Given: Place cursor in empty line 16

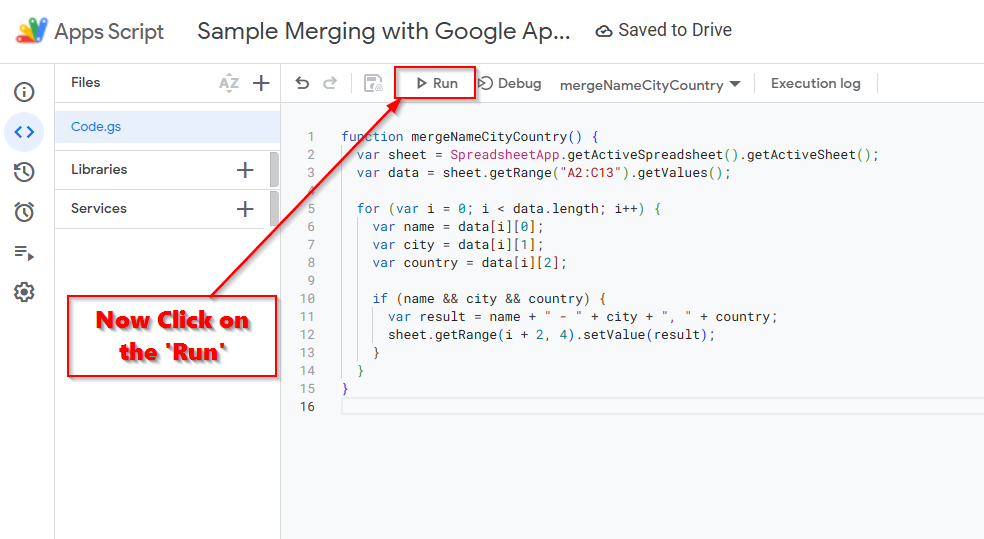Looking at the screenshot, I should click(x=663, y=407).
